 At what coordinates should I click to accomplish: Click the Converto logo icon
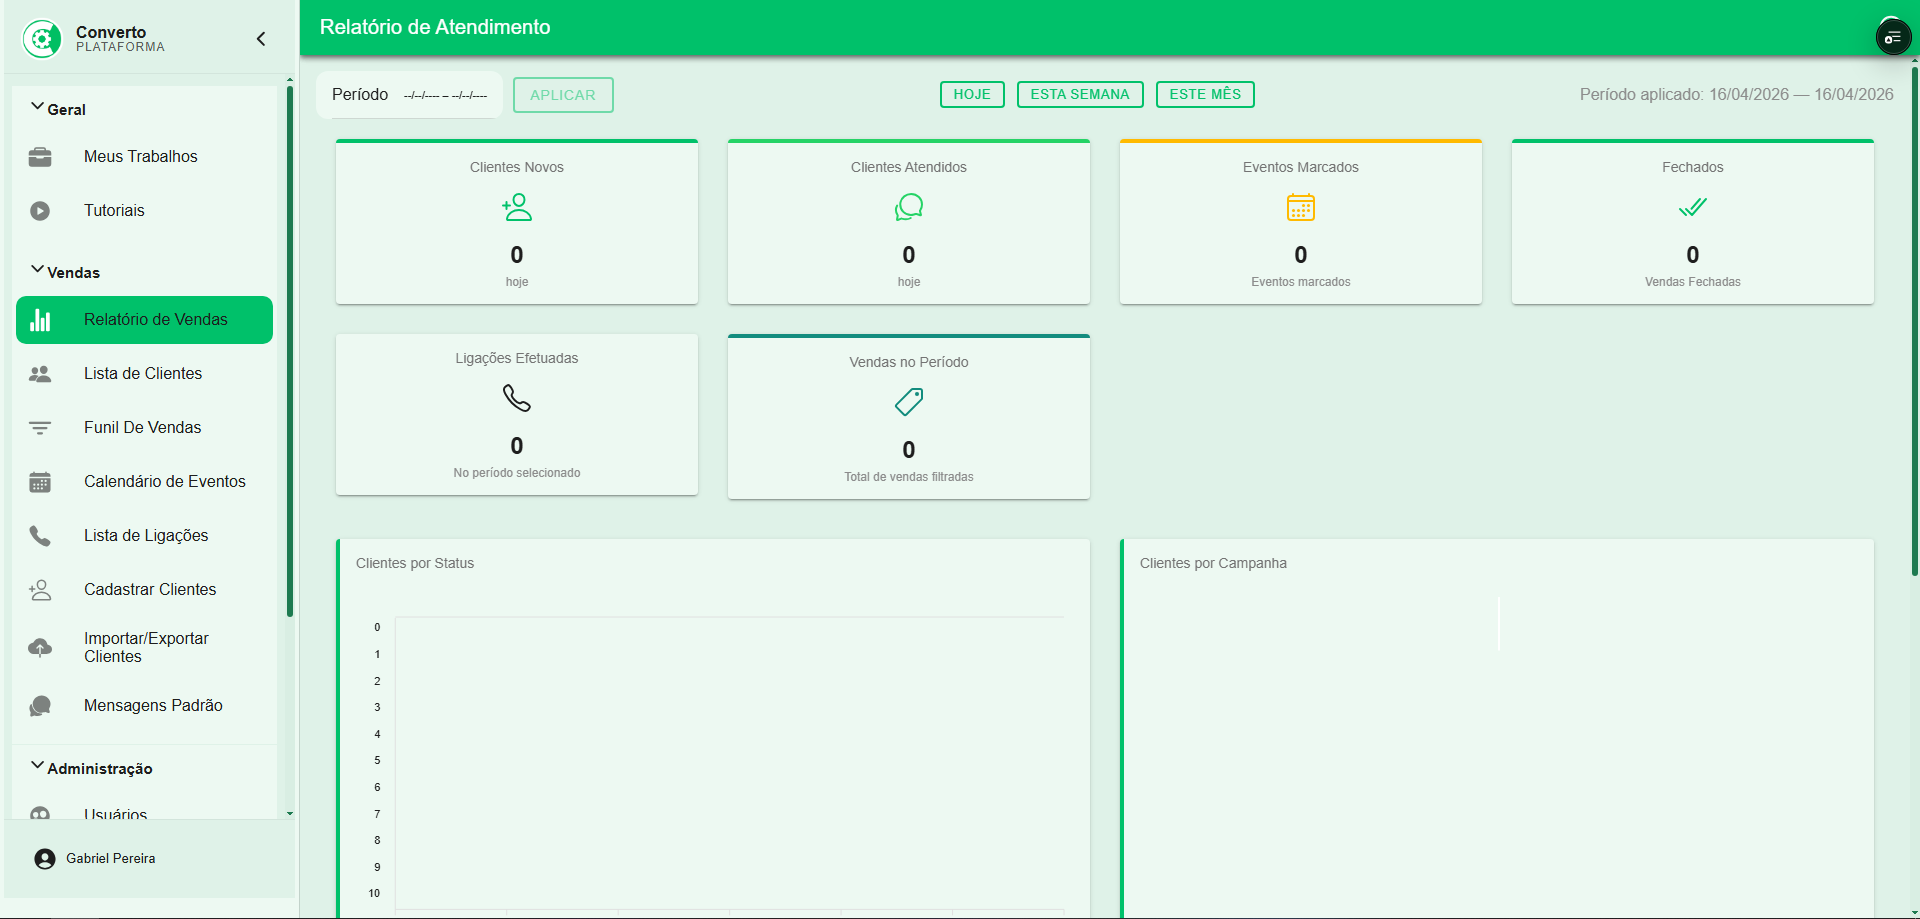[x=42, y=39]
